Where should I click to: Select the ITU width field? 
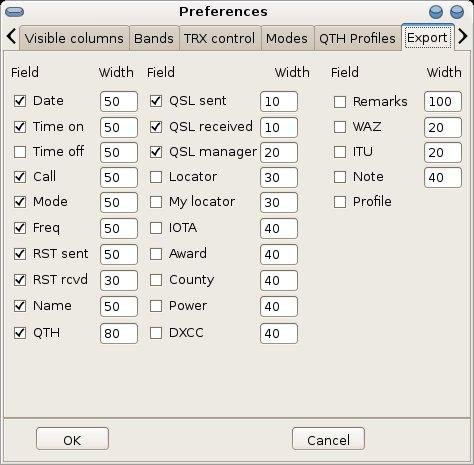click(x=443, y=152)
